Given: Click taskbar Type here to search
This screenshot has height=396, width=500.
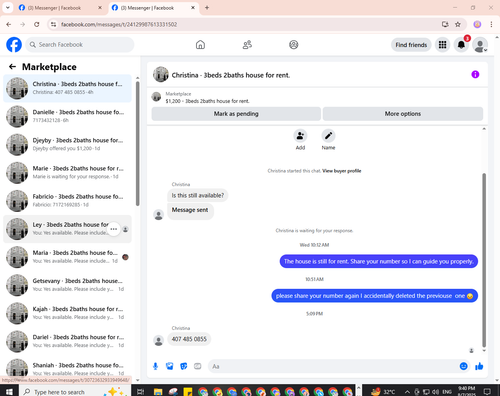Looking at the screenshot, I should pos(75,392).
